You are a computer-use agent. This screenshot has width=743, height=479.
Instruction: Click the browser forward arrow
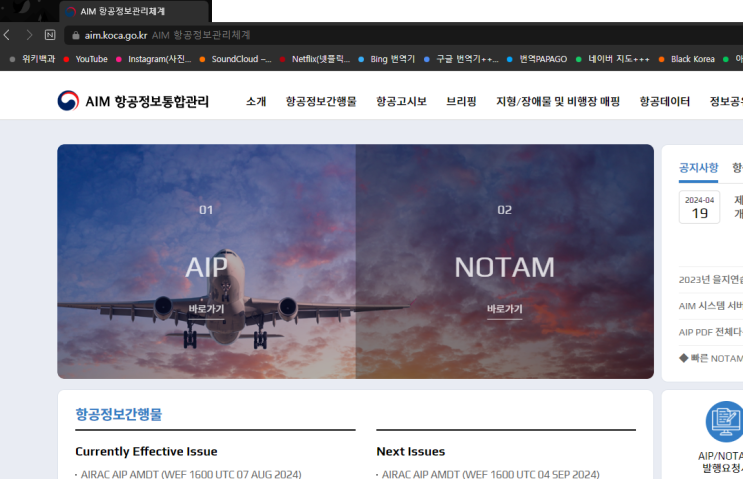coord(29,35)
